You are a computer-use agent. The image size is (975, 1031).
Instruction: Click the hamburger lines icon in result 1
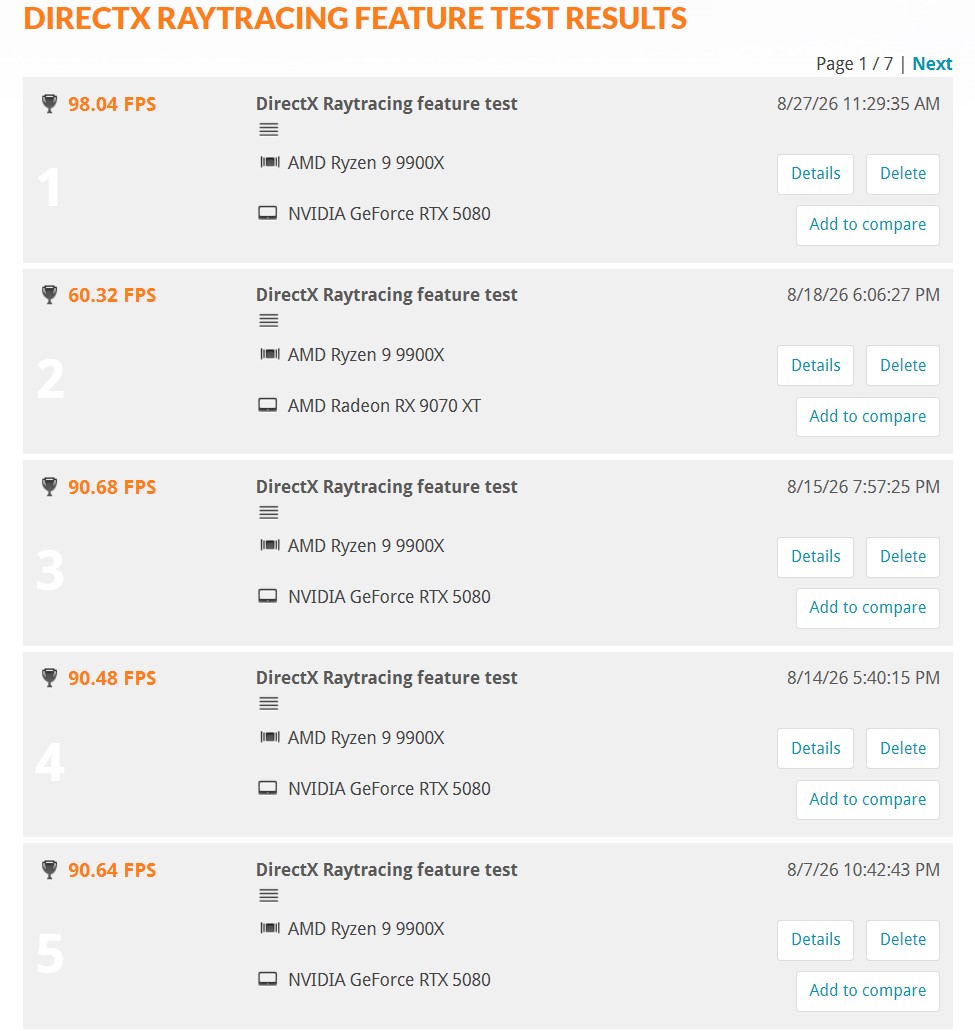tap(268, 130)
